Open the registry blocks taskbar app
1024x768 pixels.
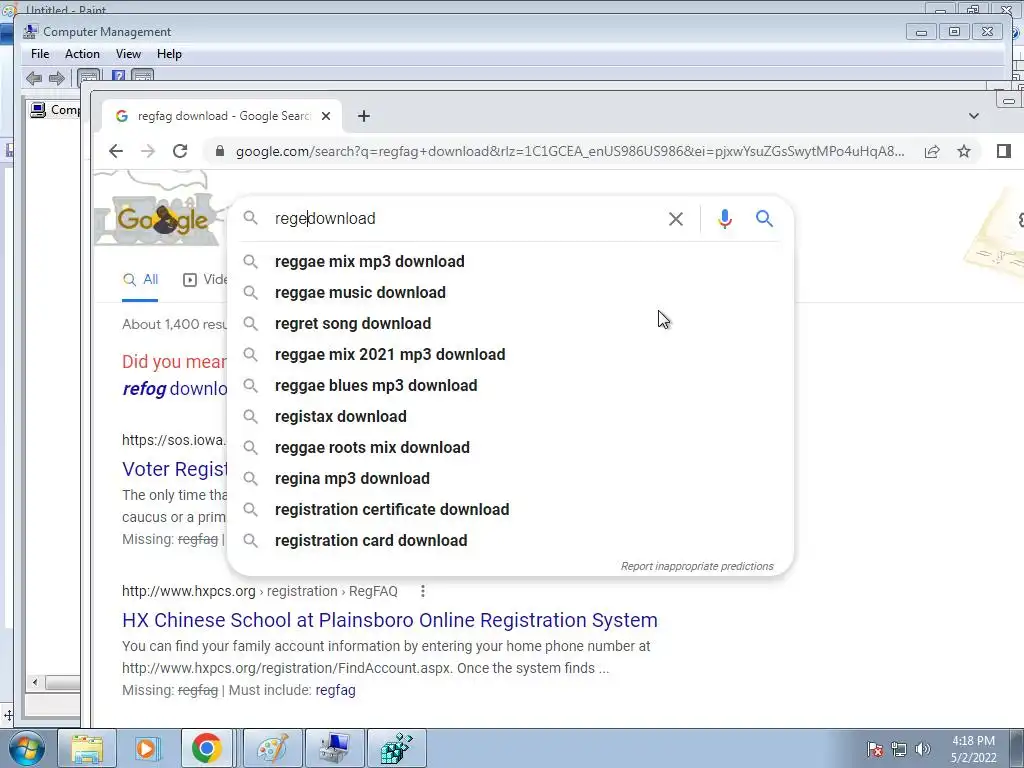pyautogui.click(x=396, y=748)
